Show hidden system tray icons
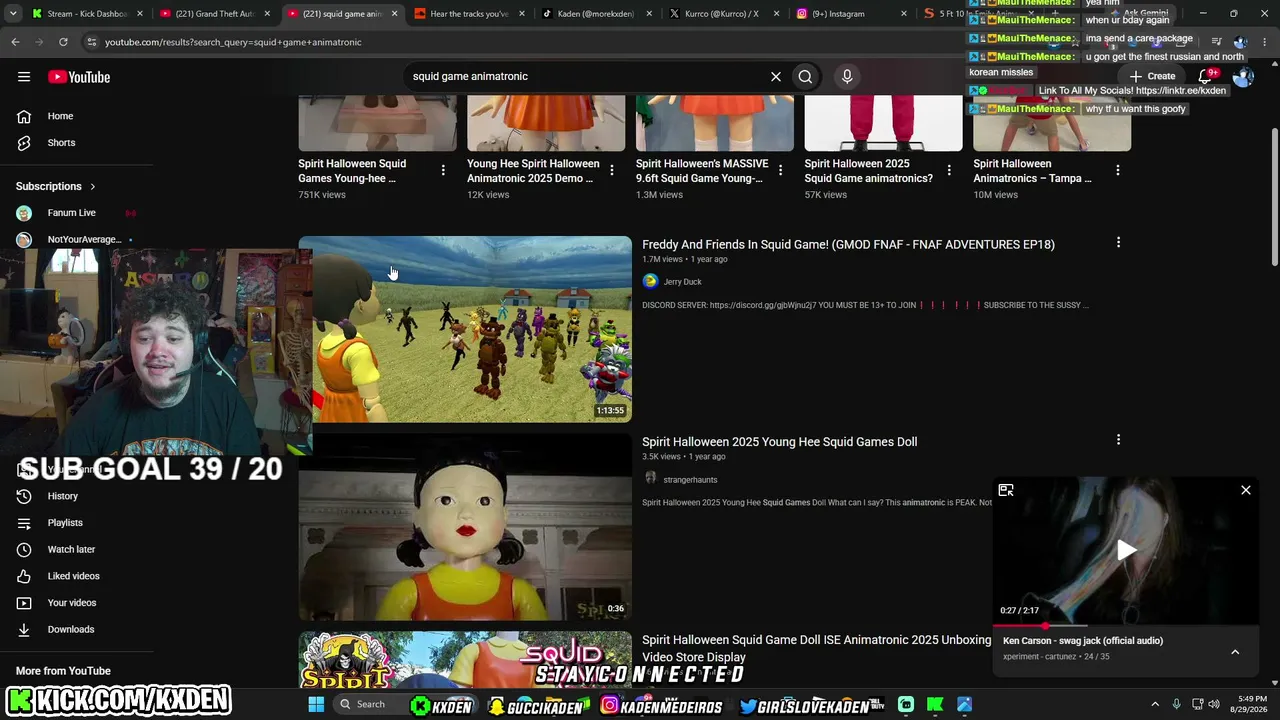 1155,704
